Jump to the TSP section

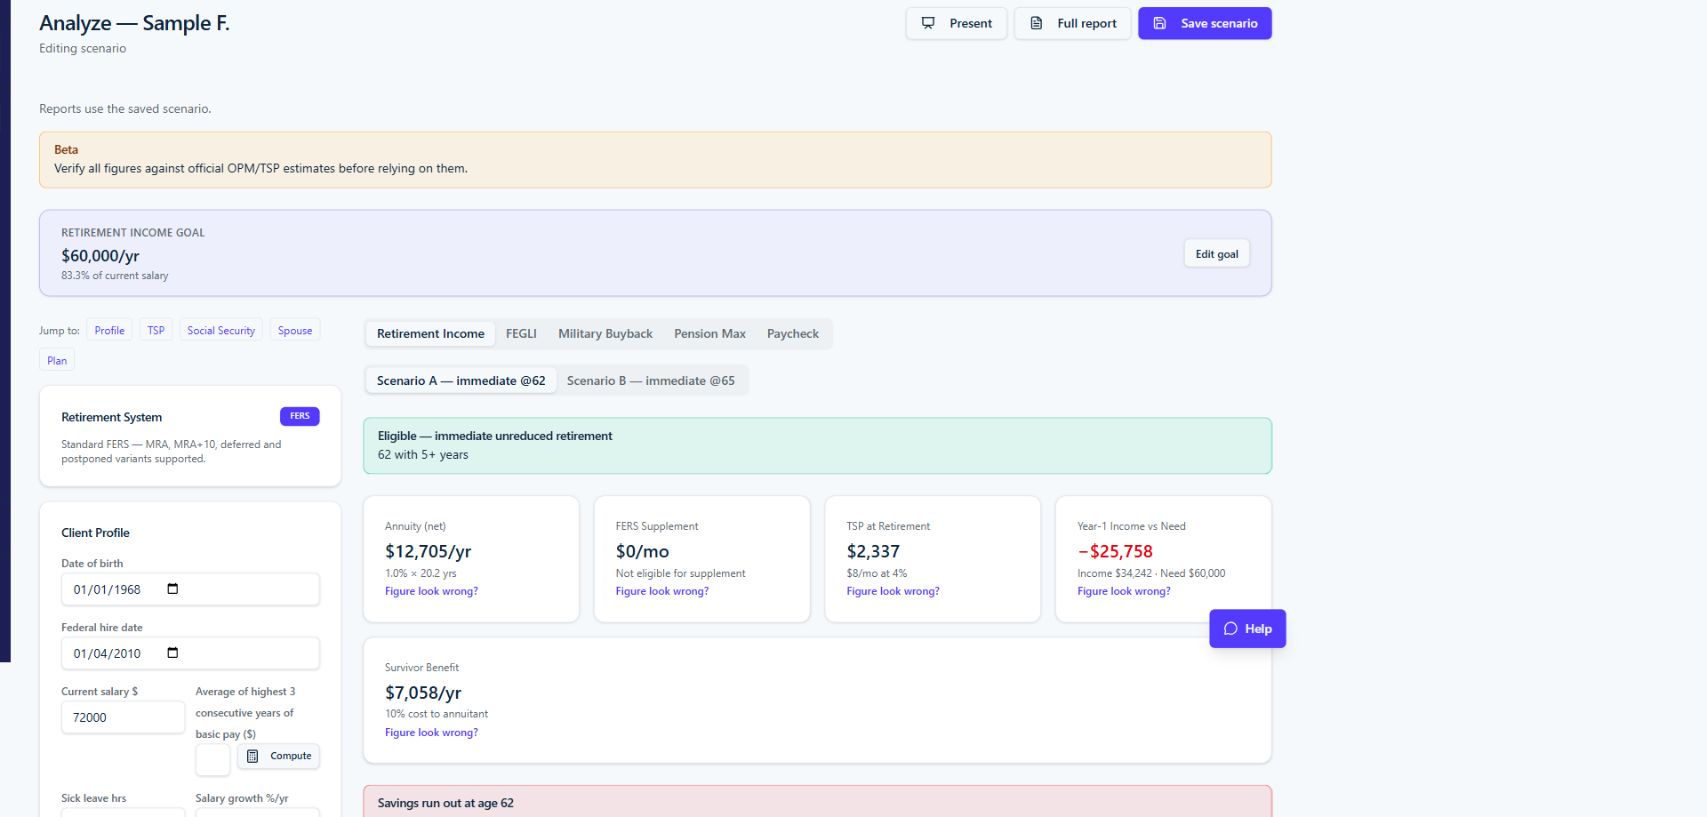click(x=156, y=330)
